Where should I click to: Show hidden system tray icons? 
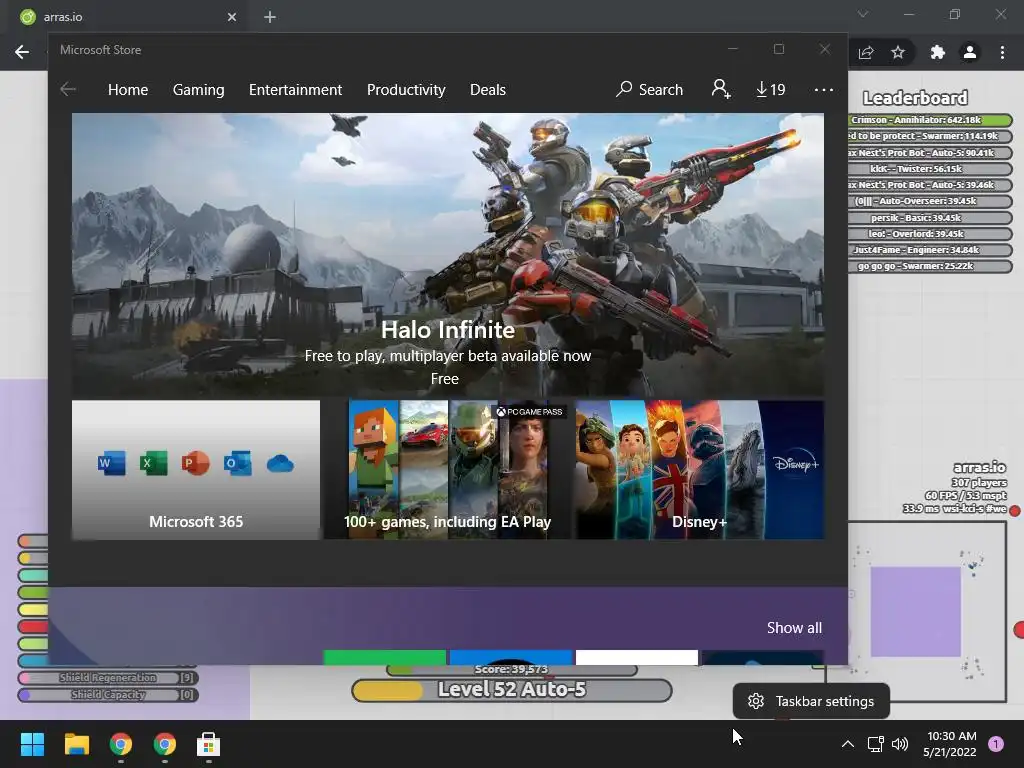pyautogui.click(x=848, y=744)
